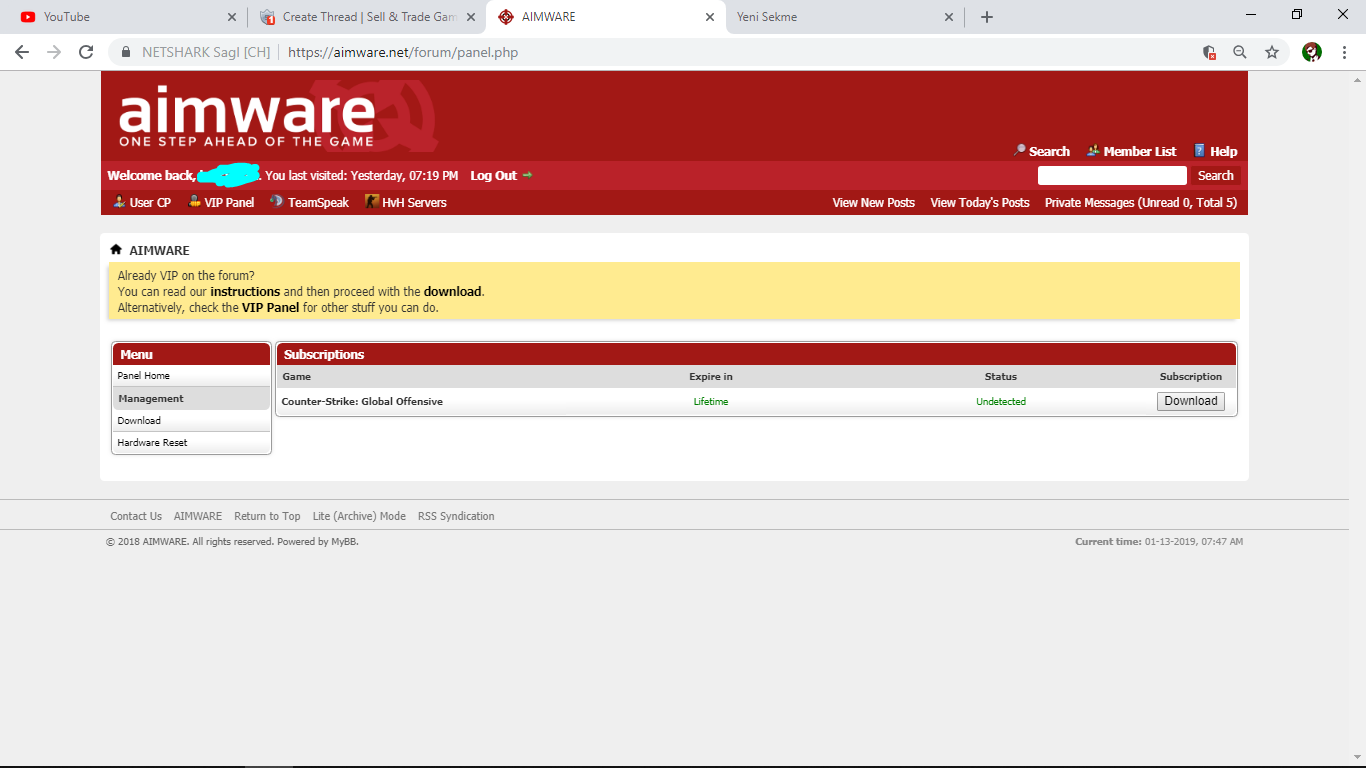Focus the forum search input field
Viewport: 1366px width, 768px height.
(x=1112, y=175)
